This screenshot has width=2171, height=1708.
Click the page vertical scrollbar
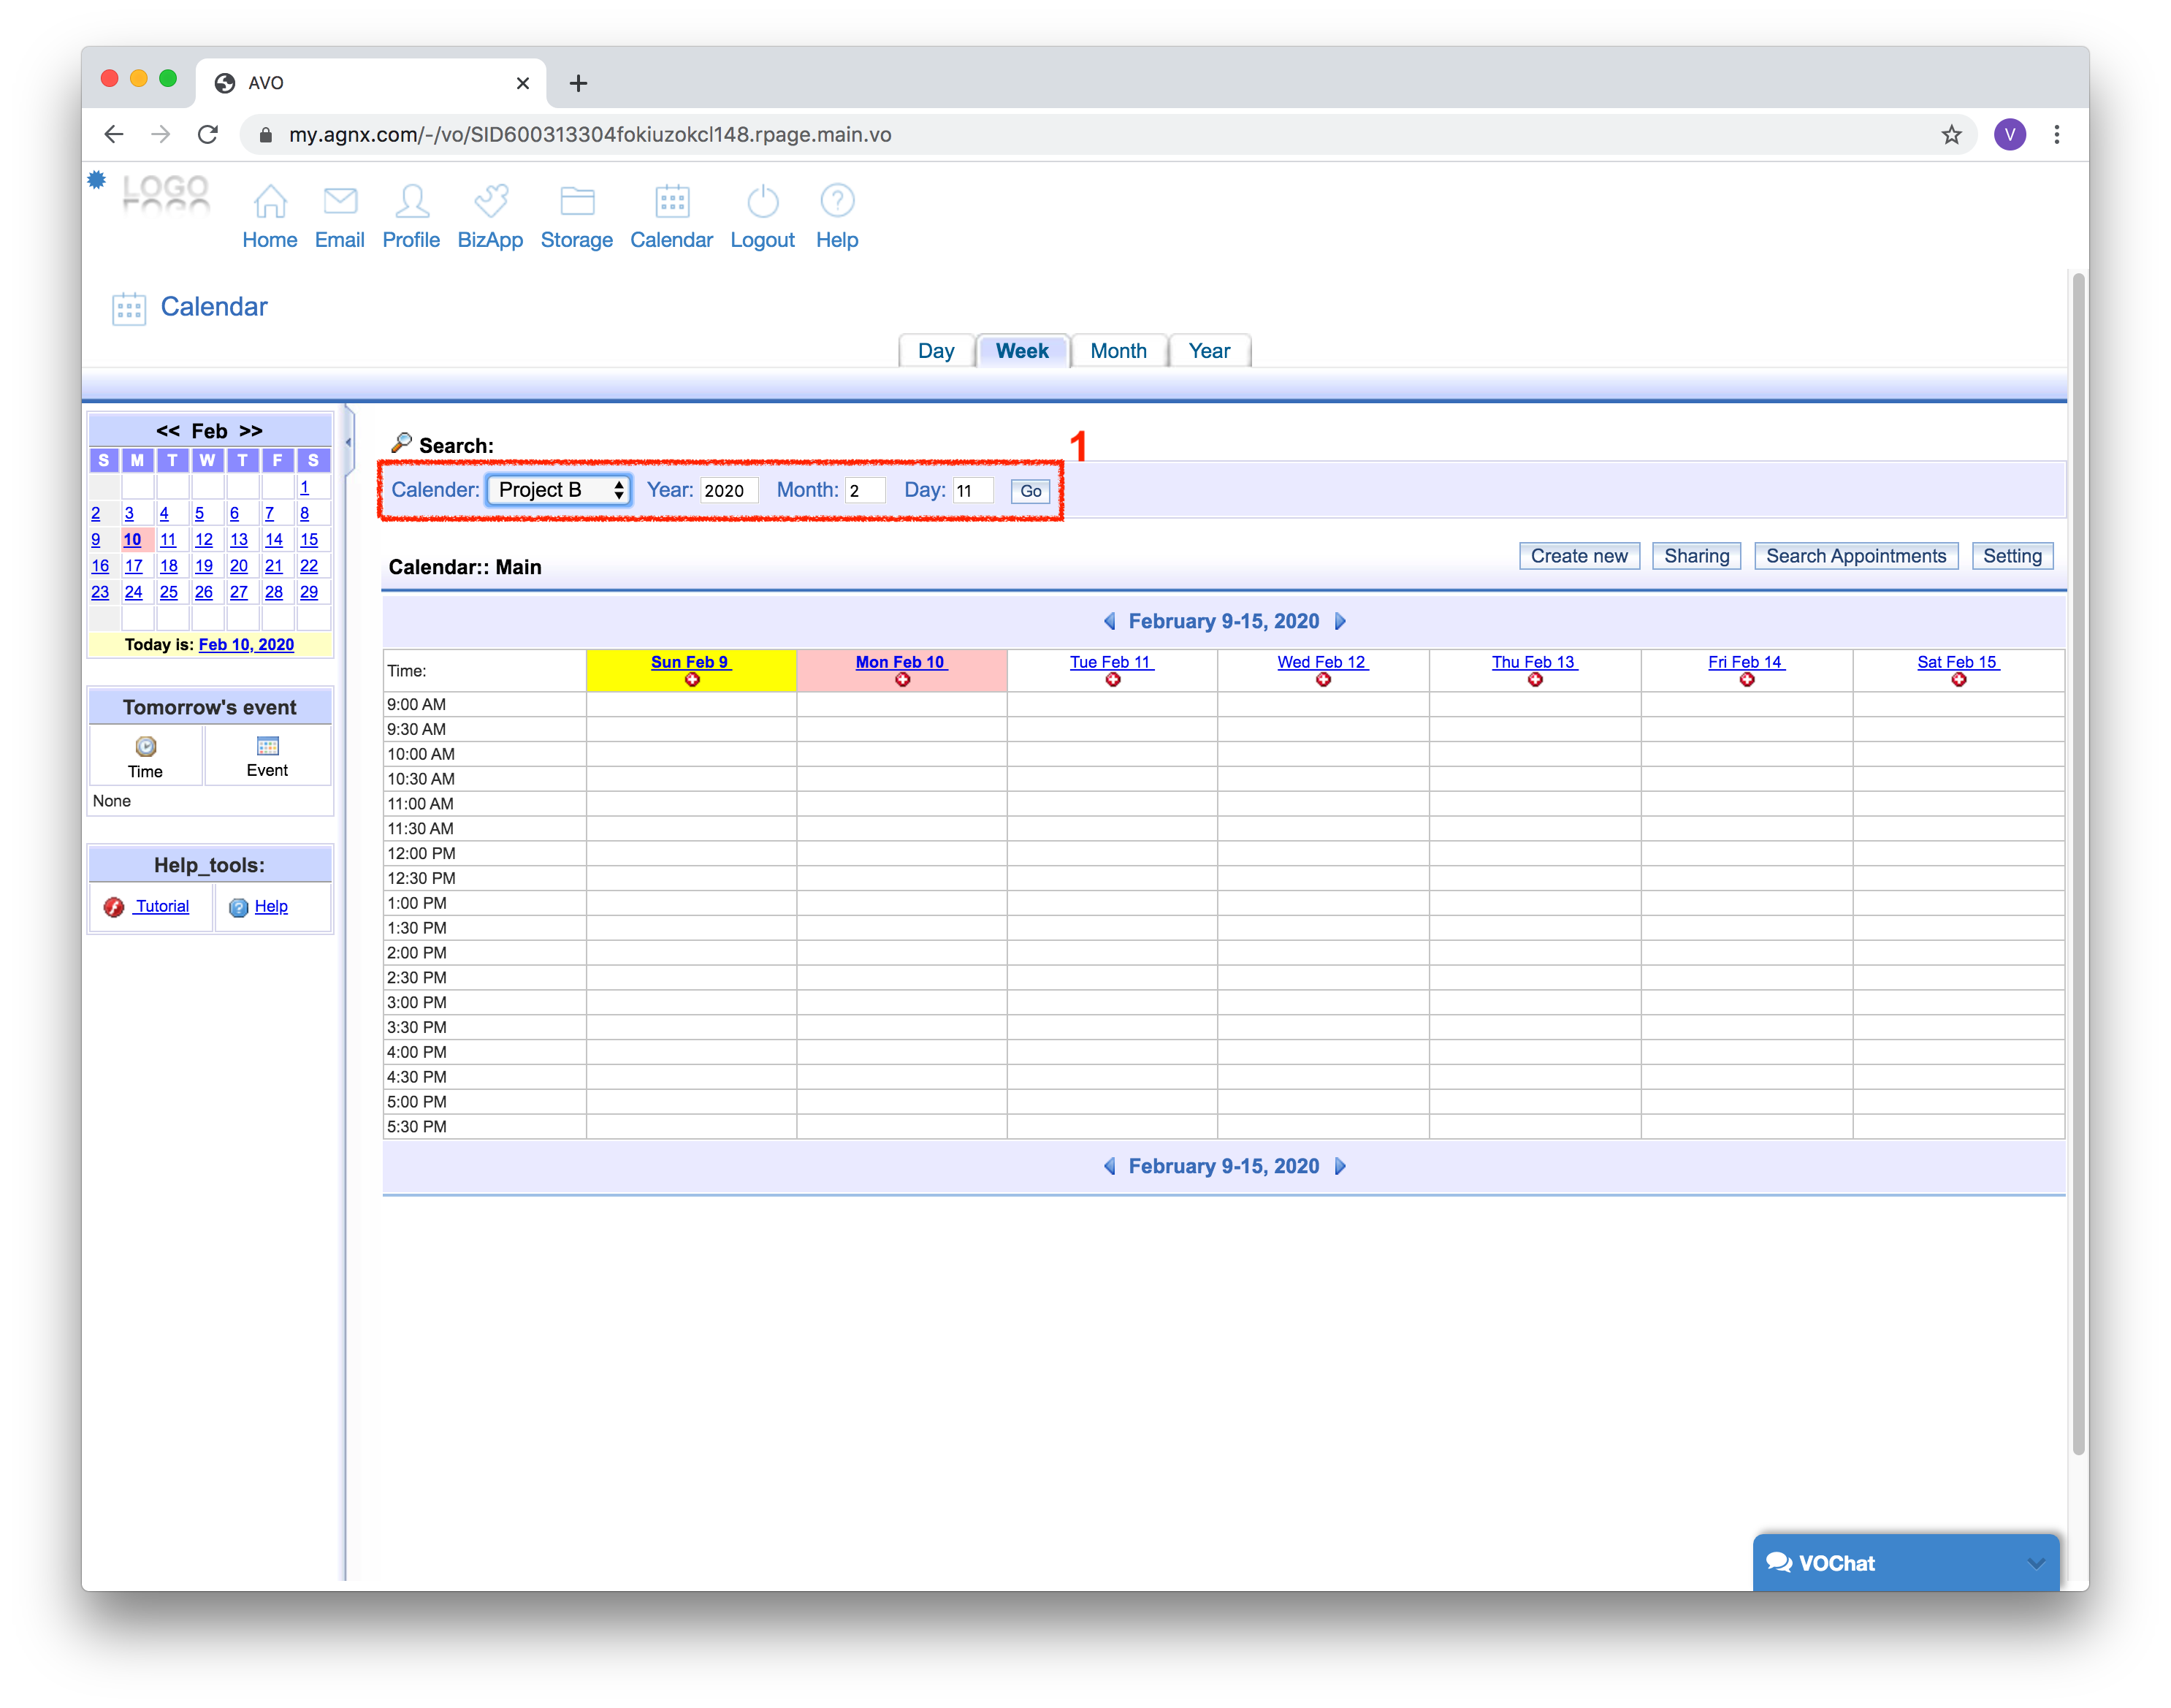[x=2078, y=860]
